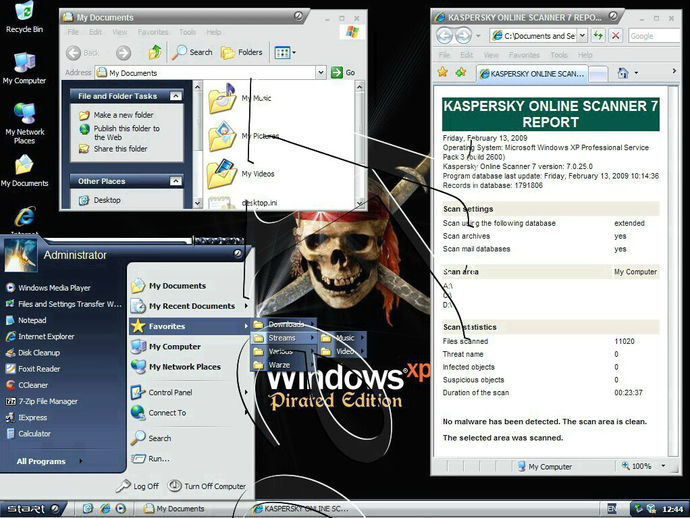Click Internet Explorer quick launch icon
Image resolution: width=690 pixels, height=518 pixels.
click(x=105, y=509)
